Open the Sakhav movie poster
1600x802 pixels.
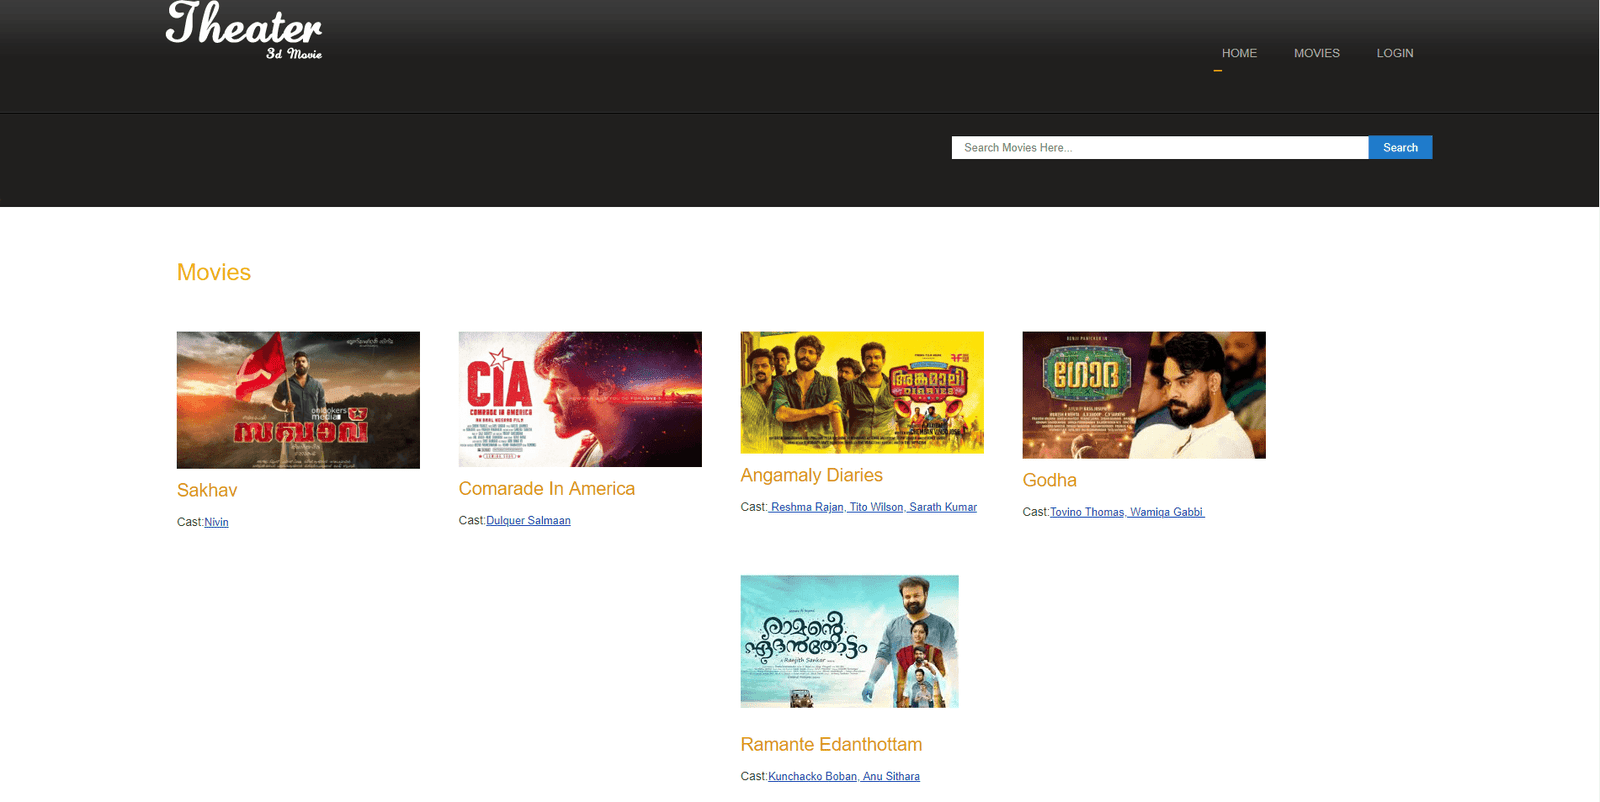tap(298, 400)
